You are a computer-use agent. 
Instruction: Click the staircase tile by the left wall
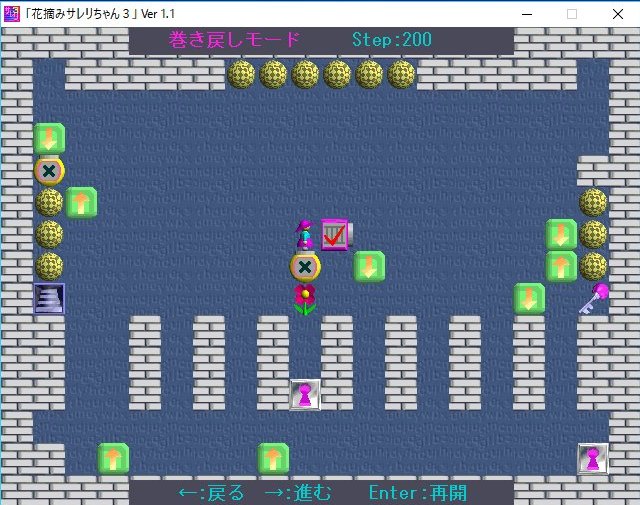tap(49, 298)
